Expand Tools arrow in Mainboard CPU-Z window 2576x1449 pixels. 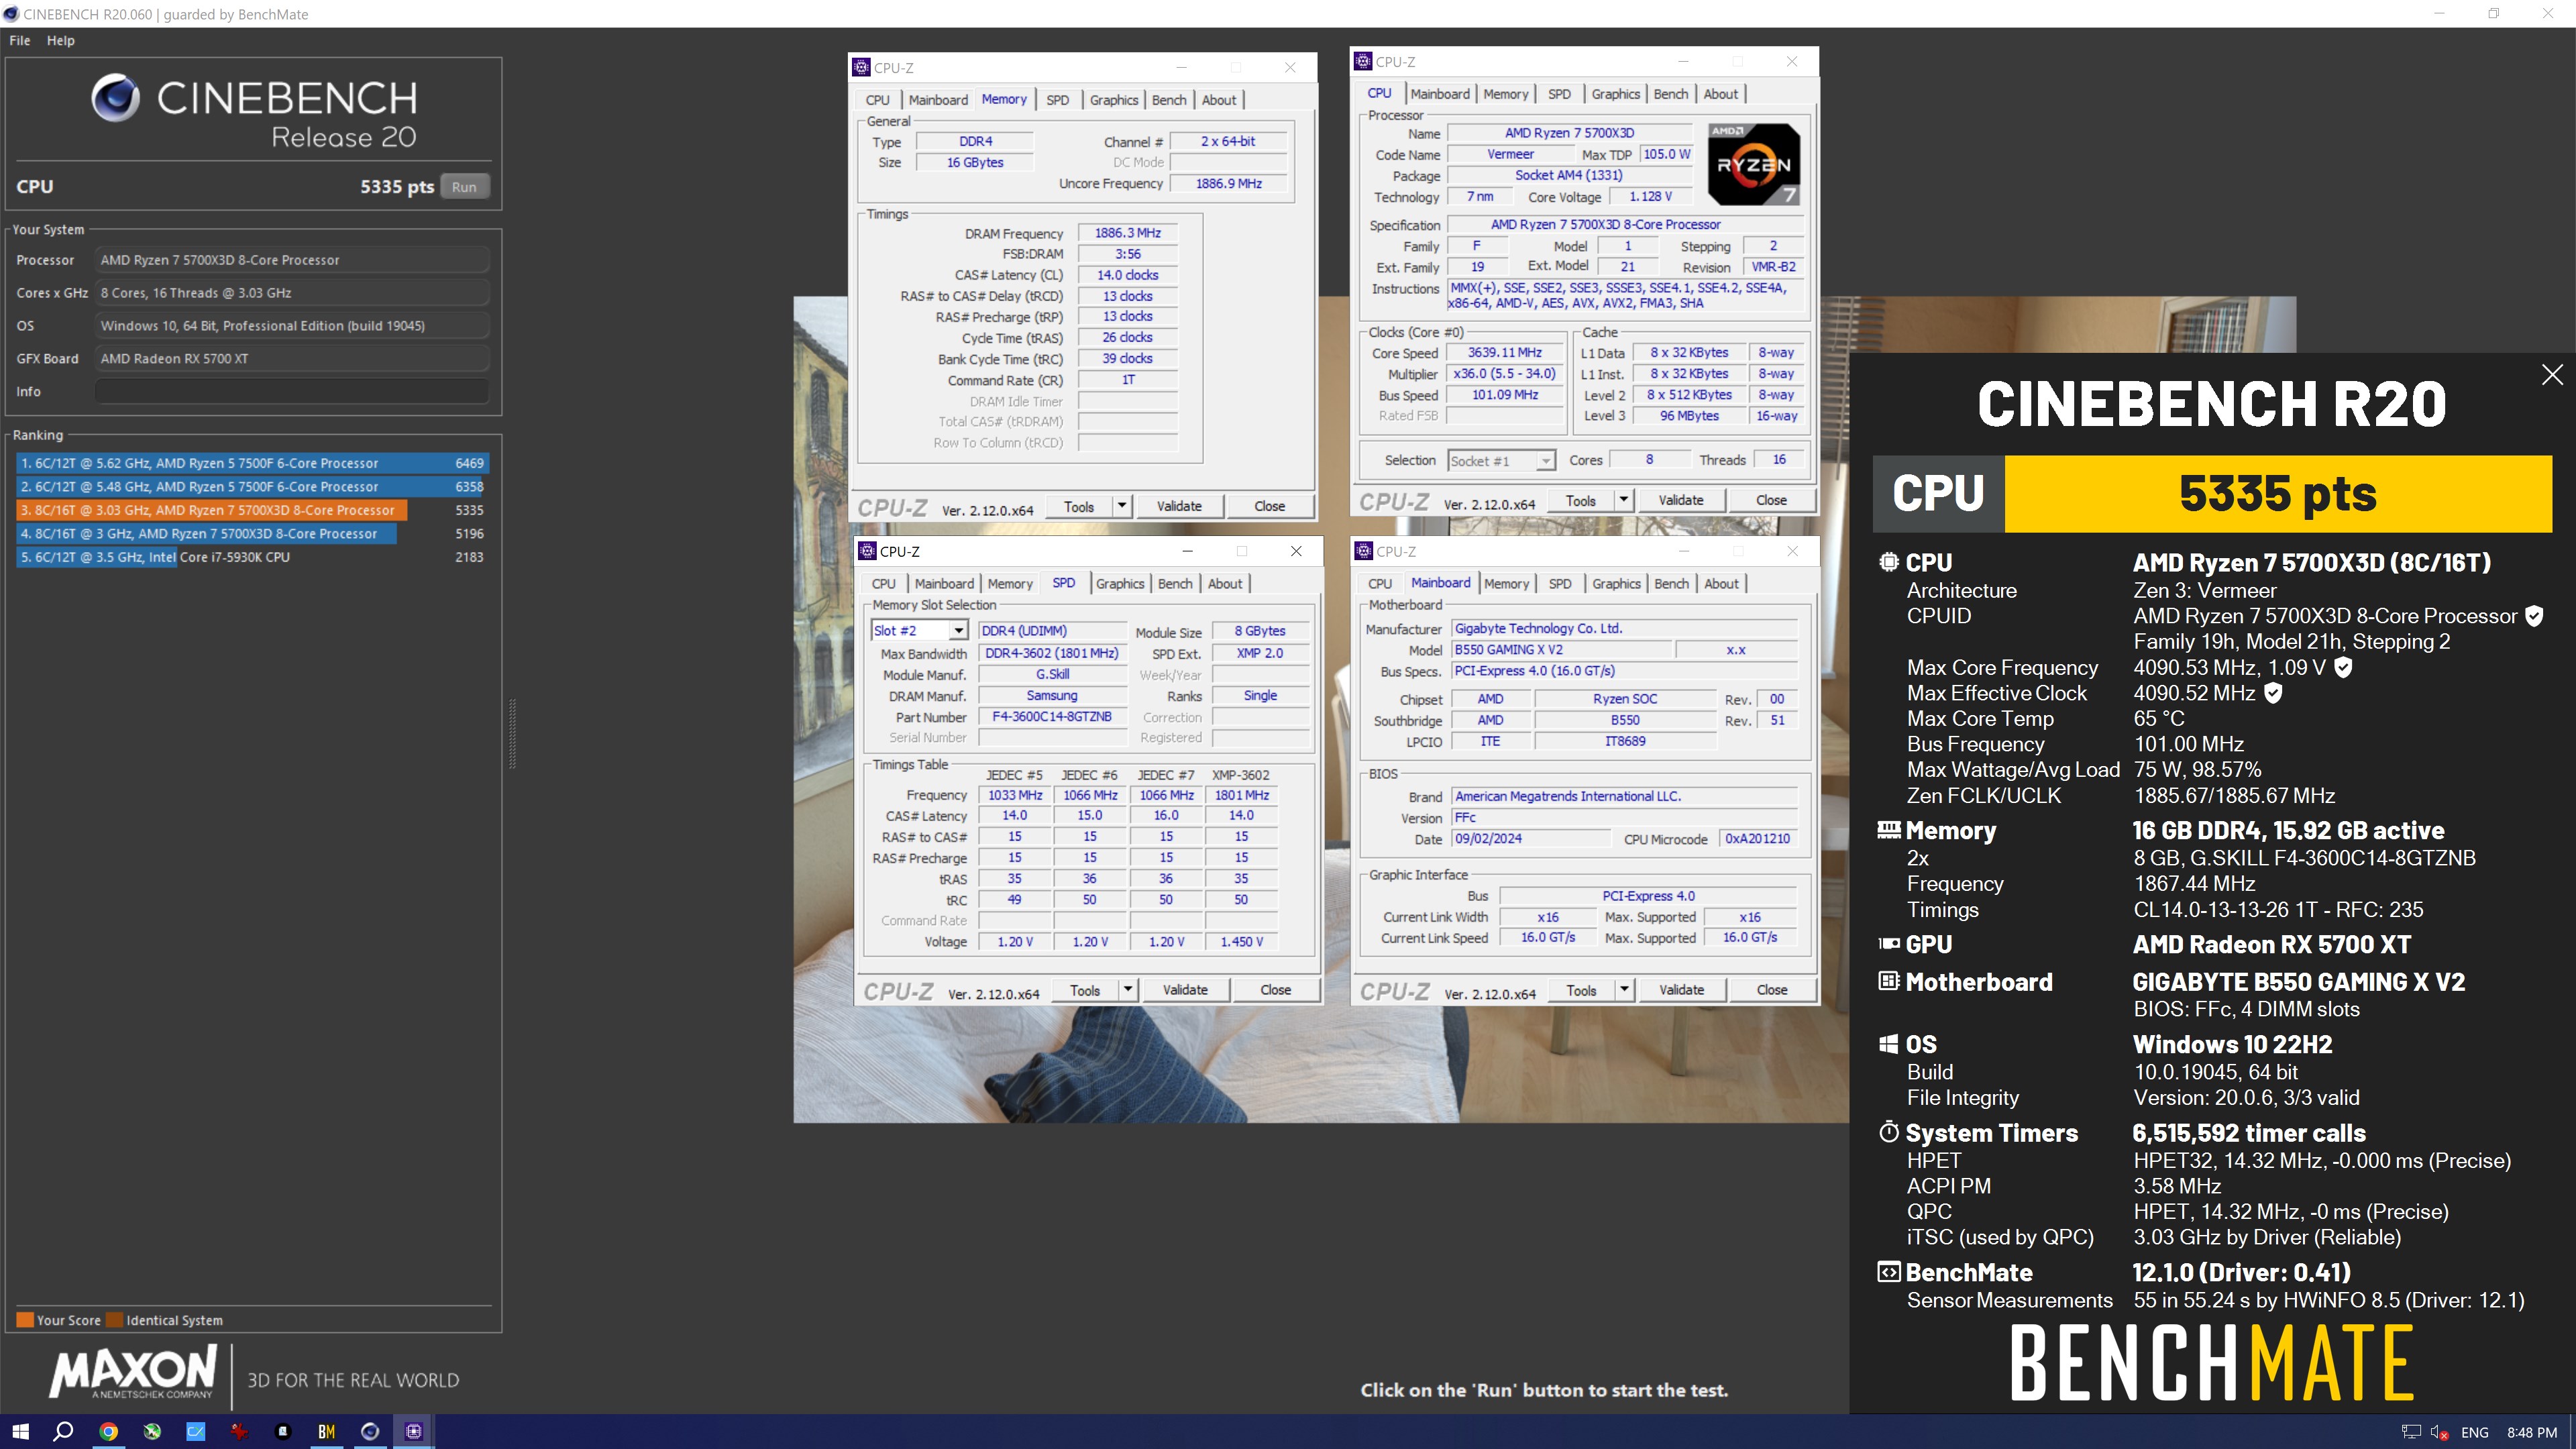1625,990
